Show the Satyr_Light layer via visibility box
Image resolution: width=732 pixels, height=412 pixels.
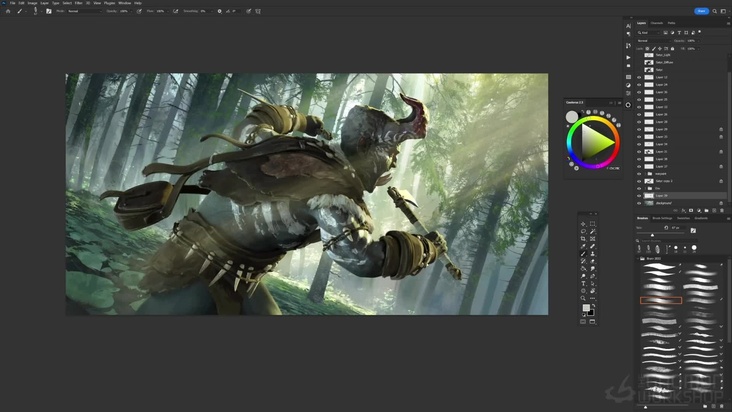tap(639, 55)
